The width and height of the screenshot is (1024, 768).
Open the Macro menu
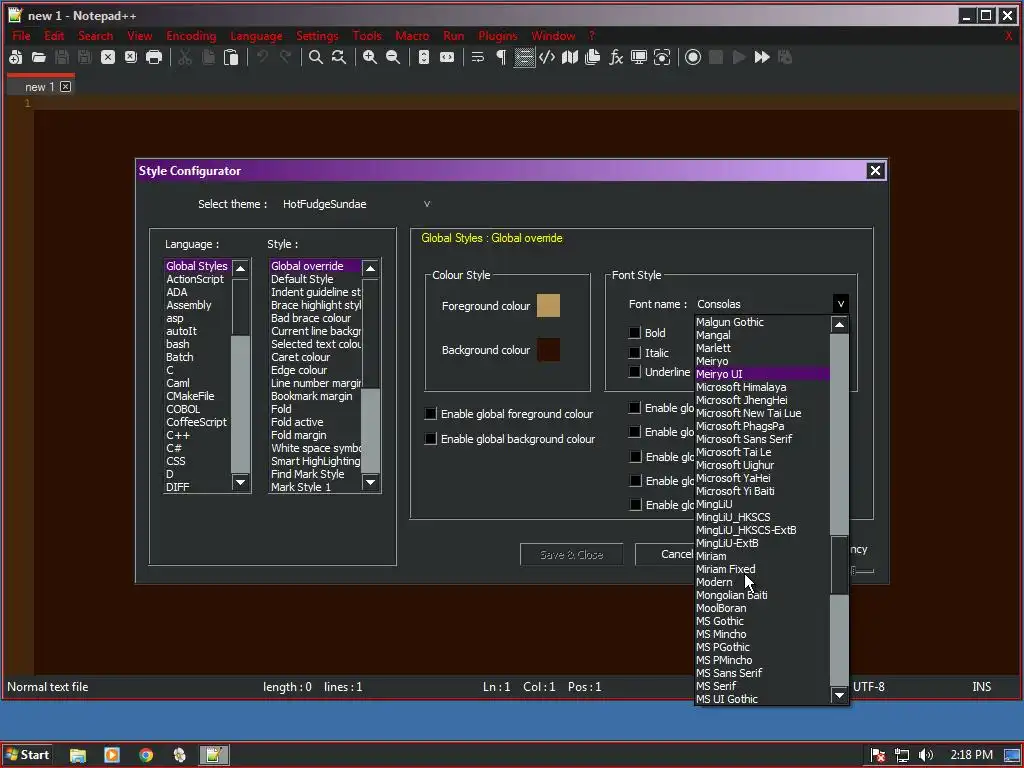pyautogui.click(x=412, y=36)
